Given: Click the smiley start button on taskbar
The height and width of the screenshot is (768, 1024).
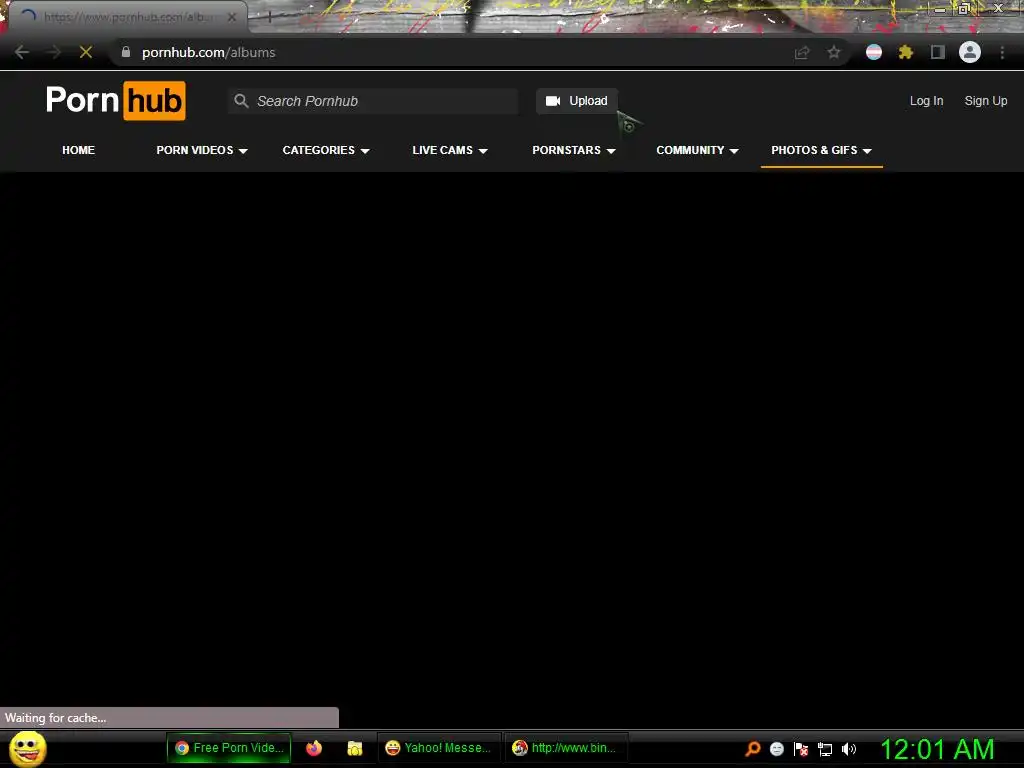Looking at the screenshot, I should point(27,748).
